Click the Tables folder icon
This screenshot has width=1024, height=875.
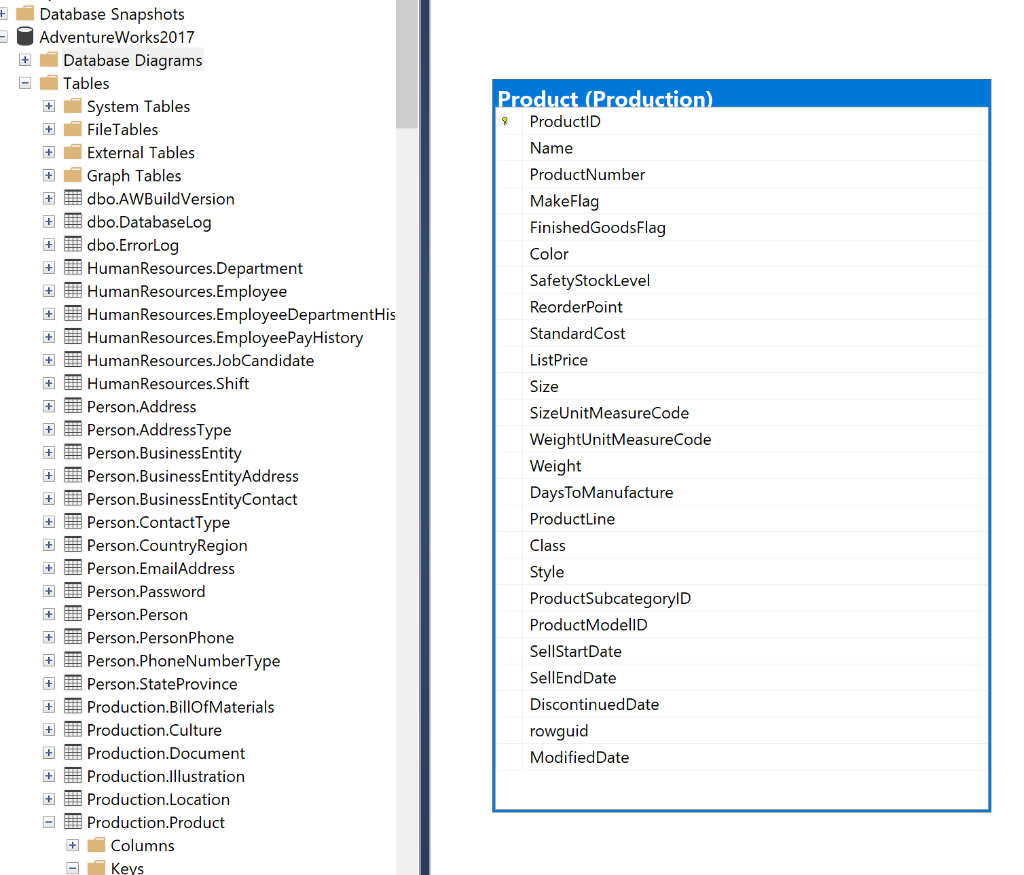[x=48, y=83]
